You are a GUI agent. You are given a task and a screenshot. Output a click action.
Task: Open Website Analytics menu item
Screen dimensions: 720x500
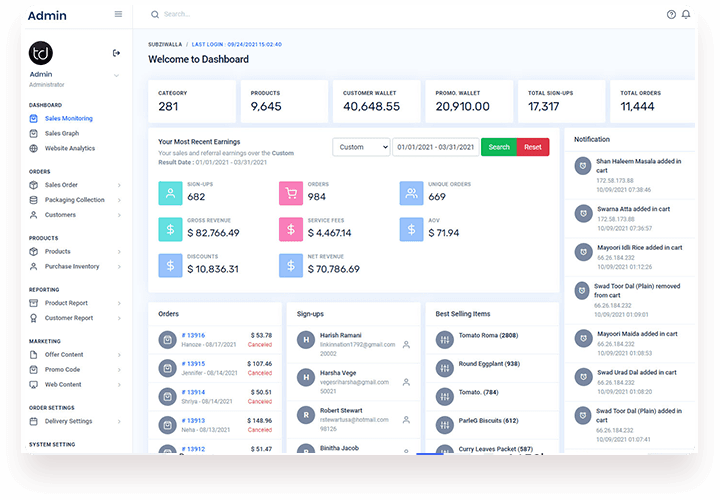point(70,148)
